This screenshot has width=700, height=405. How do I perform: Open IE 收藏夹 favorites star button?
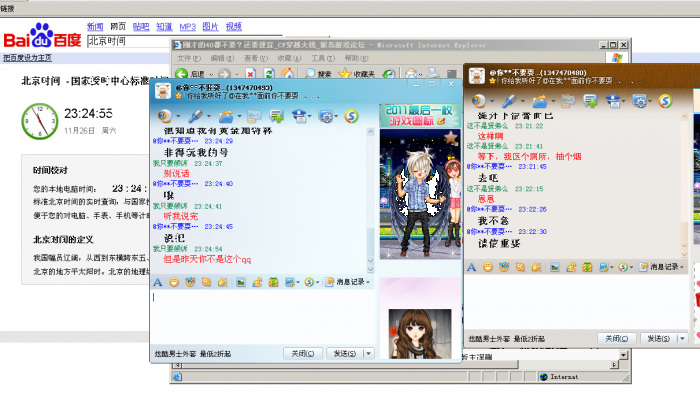[357, 74]
